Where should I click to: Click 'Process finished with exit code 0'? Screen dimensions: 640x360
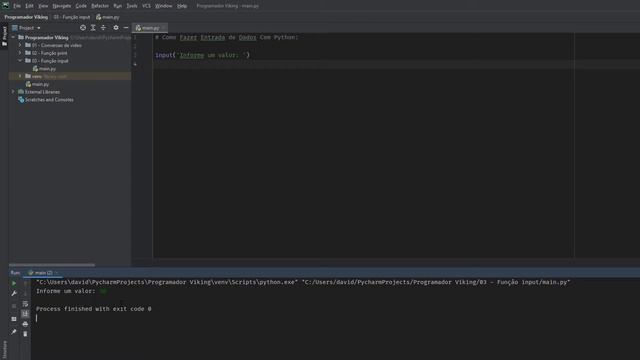pyautogui.click(x=93, y=309)
